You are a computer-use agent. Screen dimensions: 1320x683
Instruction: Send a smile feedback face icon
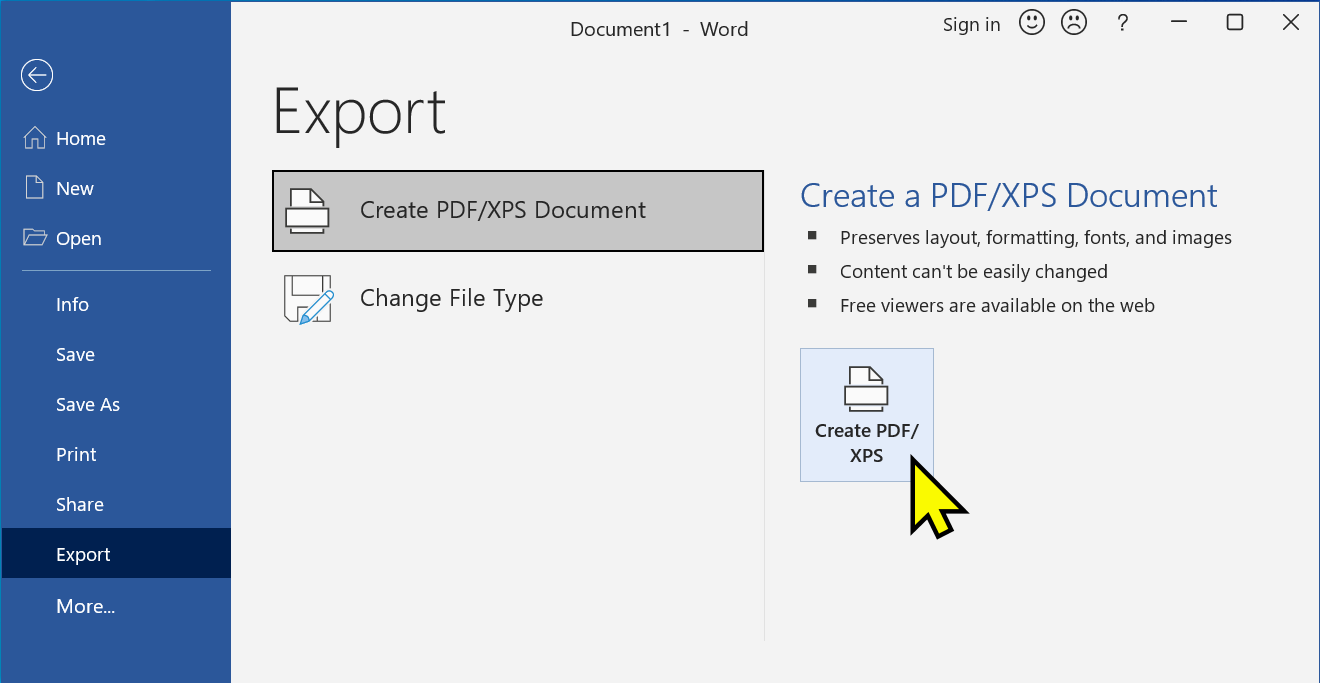pyautogui.click(x=1032, y=23)
